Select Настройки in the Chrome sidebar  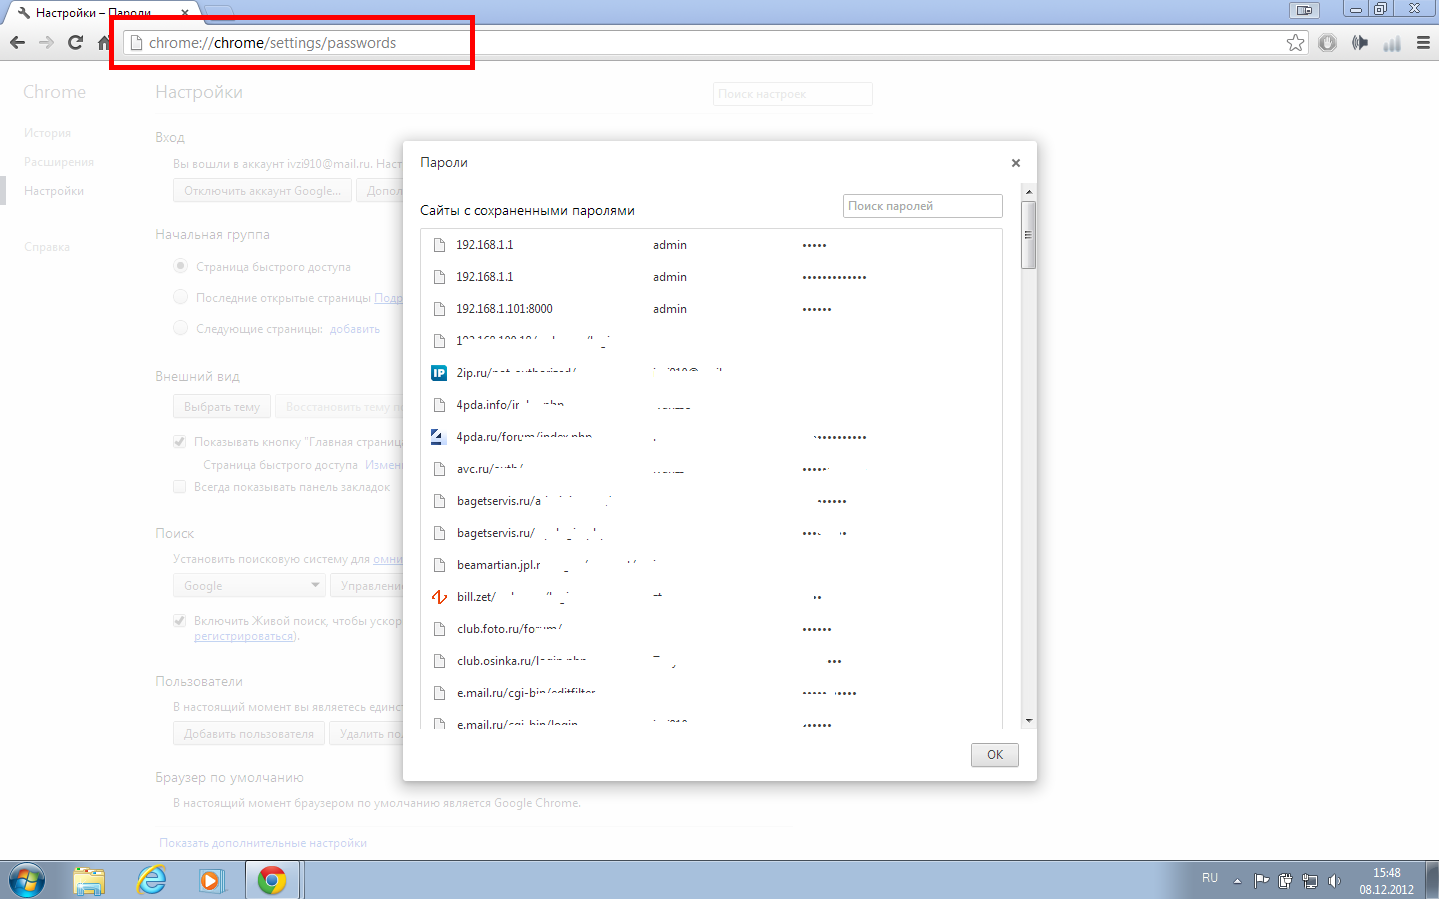(x=54, y=191)
